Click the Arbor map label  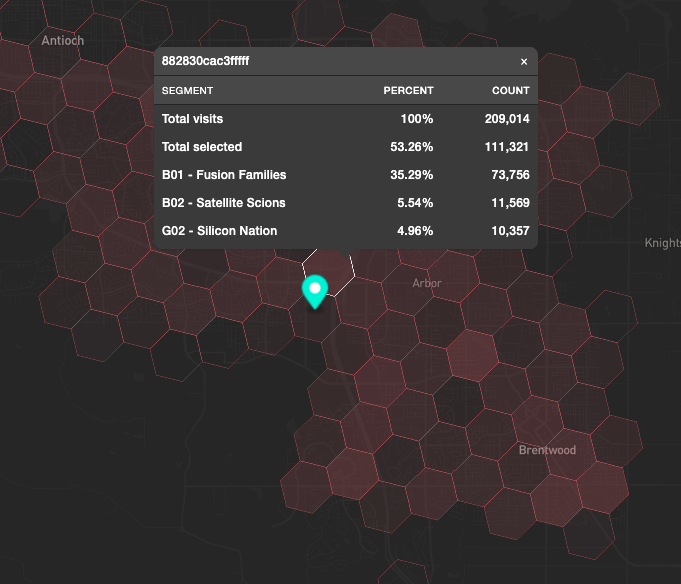tap(427, 283)
